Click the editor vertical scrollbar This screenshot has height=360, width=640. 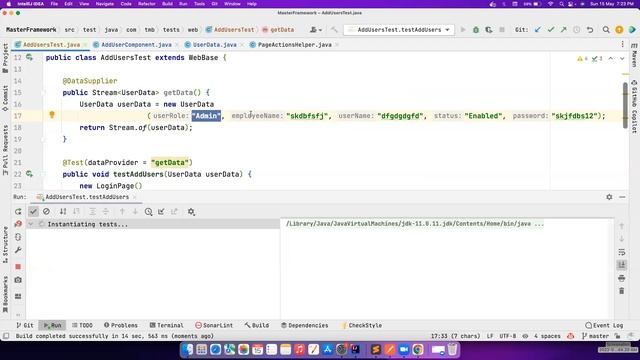625,105
